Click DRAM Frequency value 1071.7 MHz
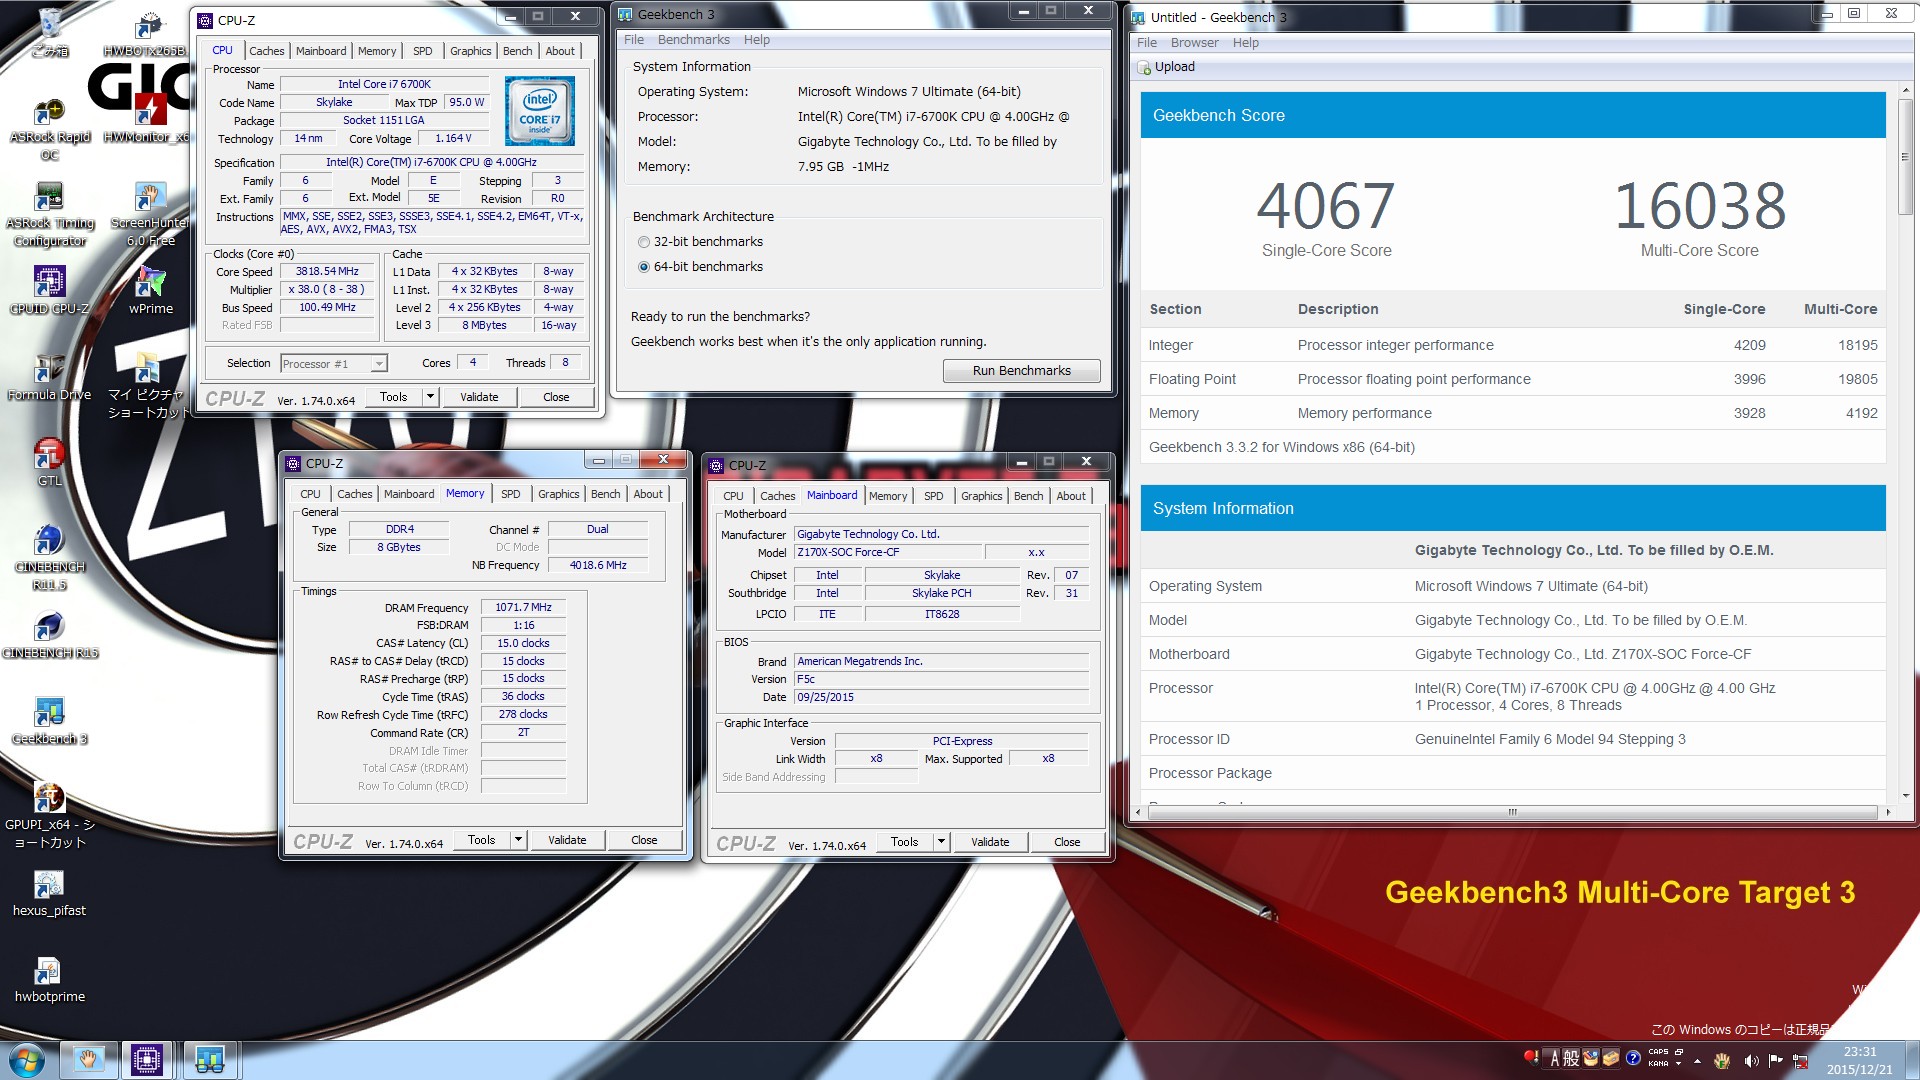The height and width of the screenshot is (1080, 1920). (x=523, y=607)
